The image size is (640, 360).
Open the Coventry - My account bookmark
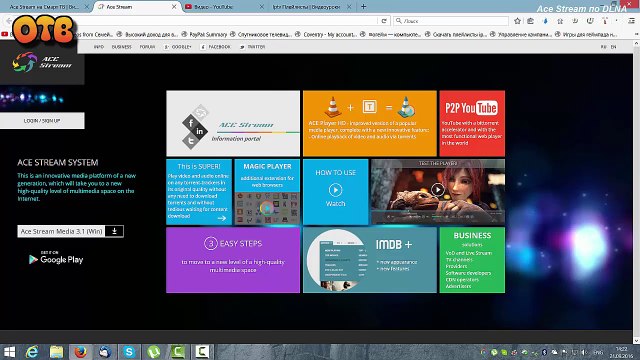pyautogui.click(x=326, y=34)
